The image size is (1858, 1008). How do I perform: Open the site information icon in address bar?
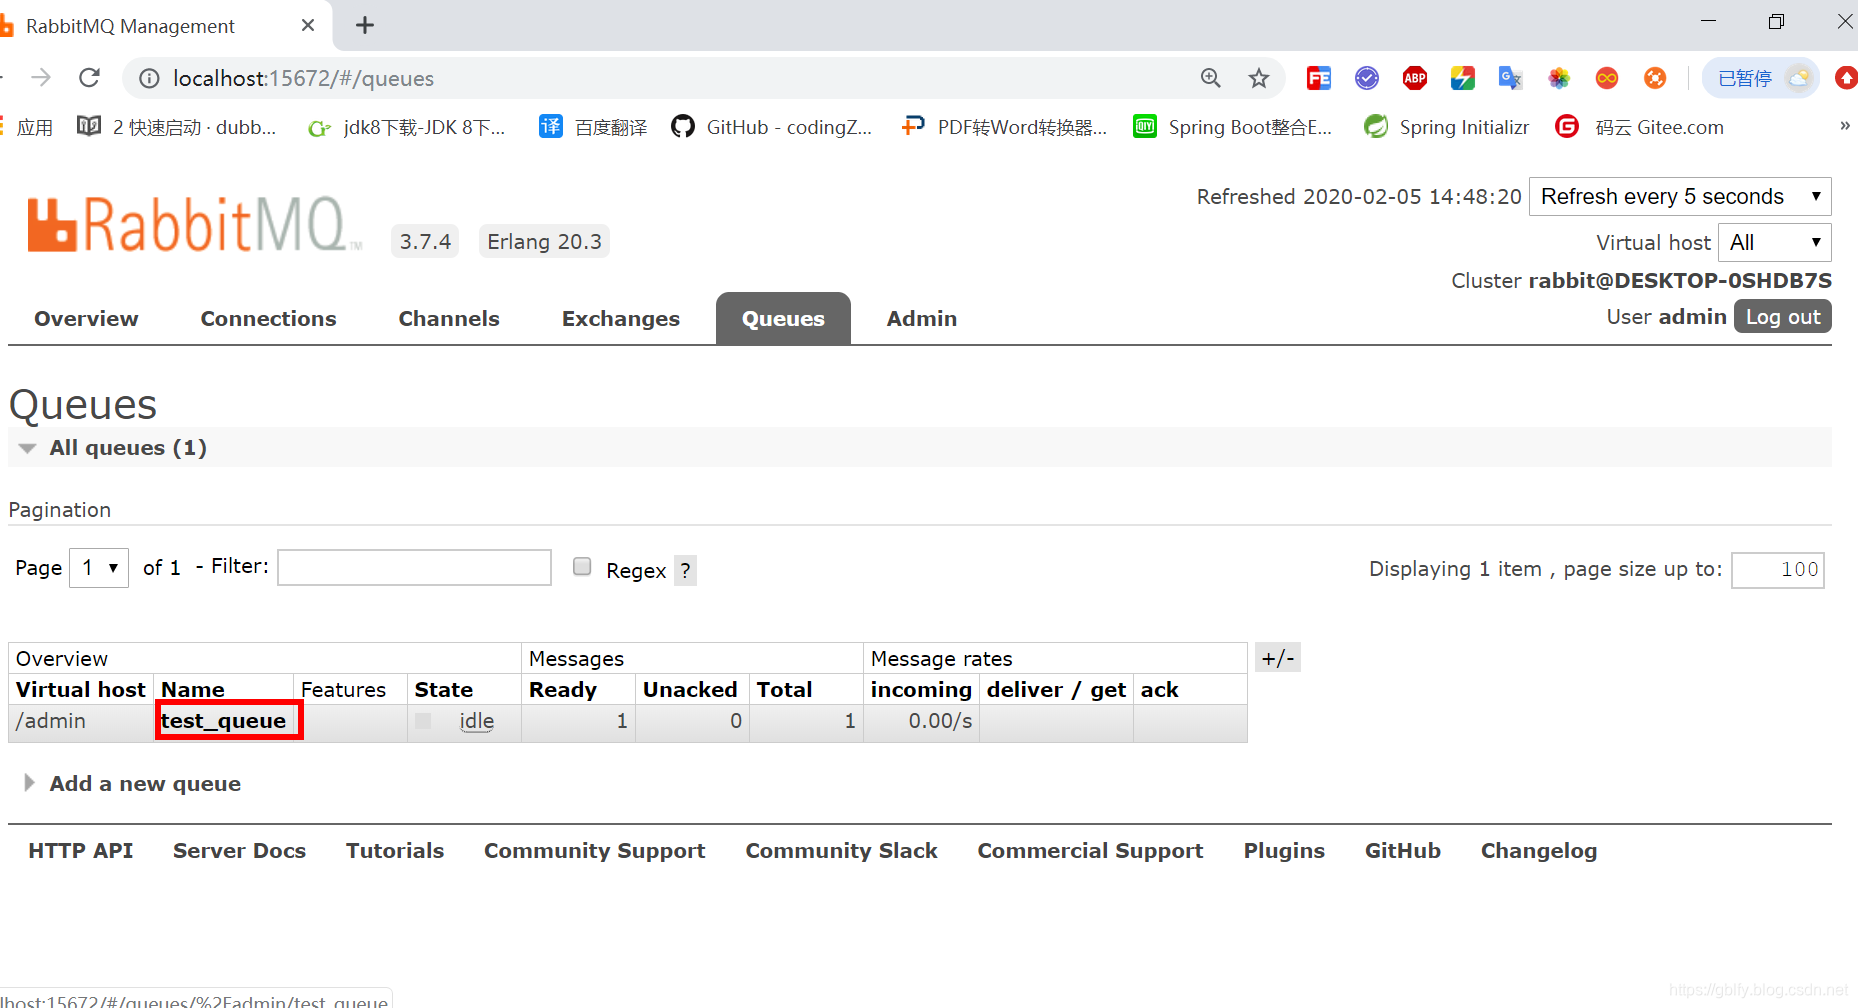(x=149, y=78)
